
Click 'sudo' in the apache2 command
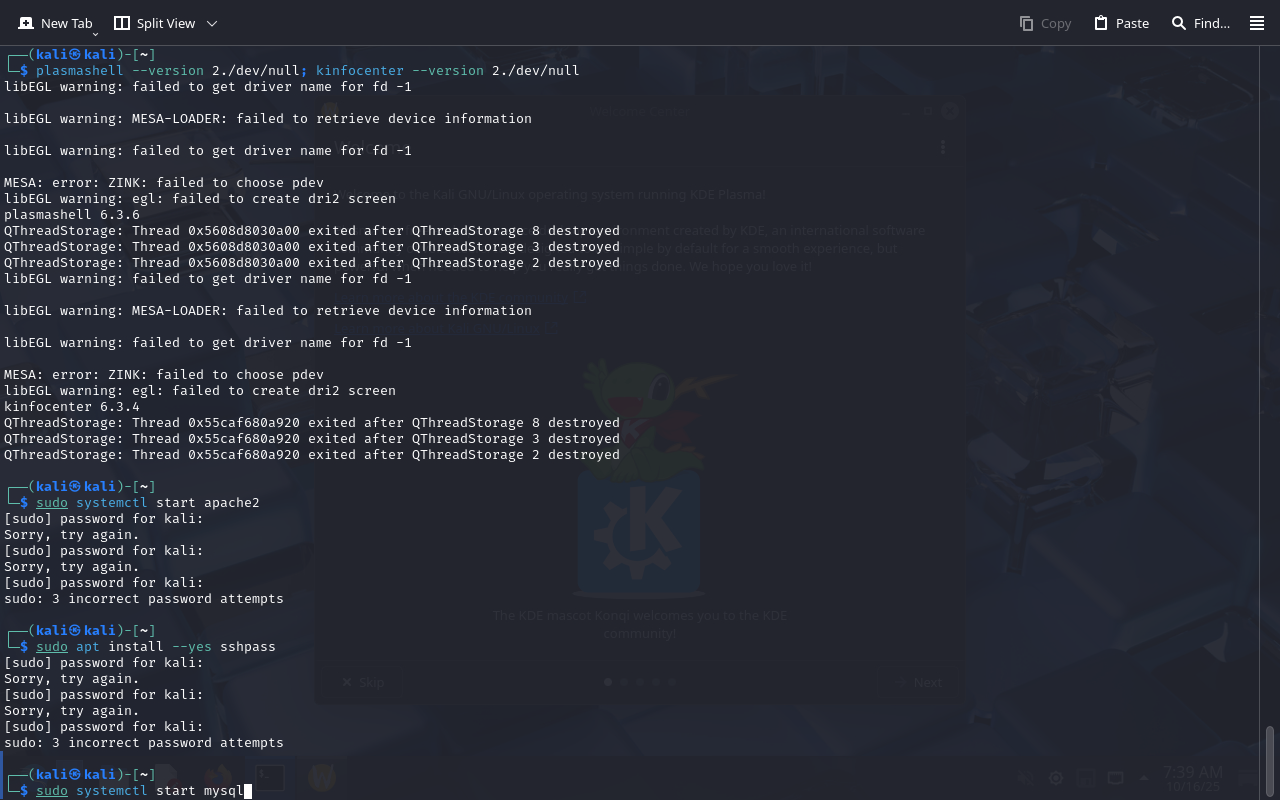(52, 503)
